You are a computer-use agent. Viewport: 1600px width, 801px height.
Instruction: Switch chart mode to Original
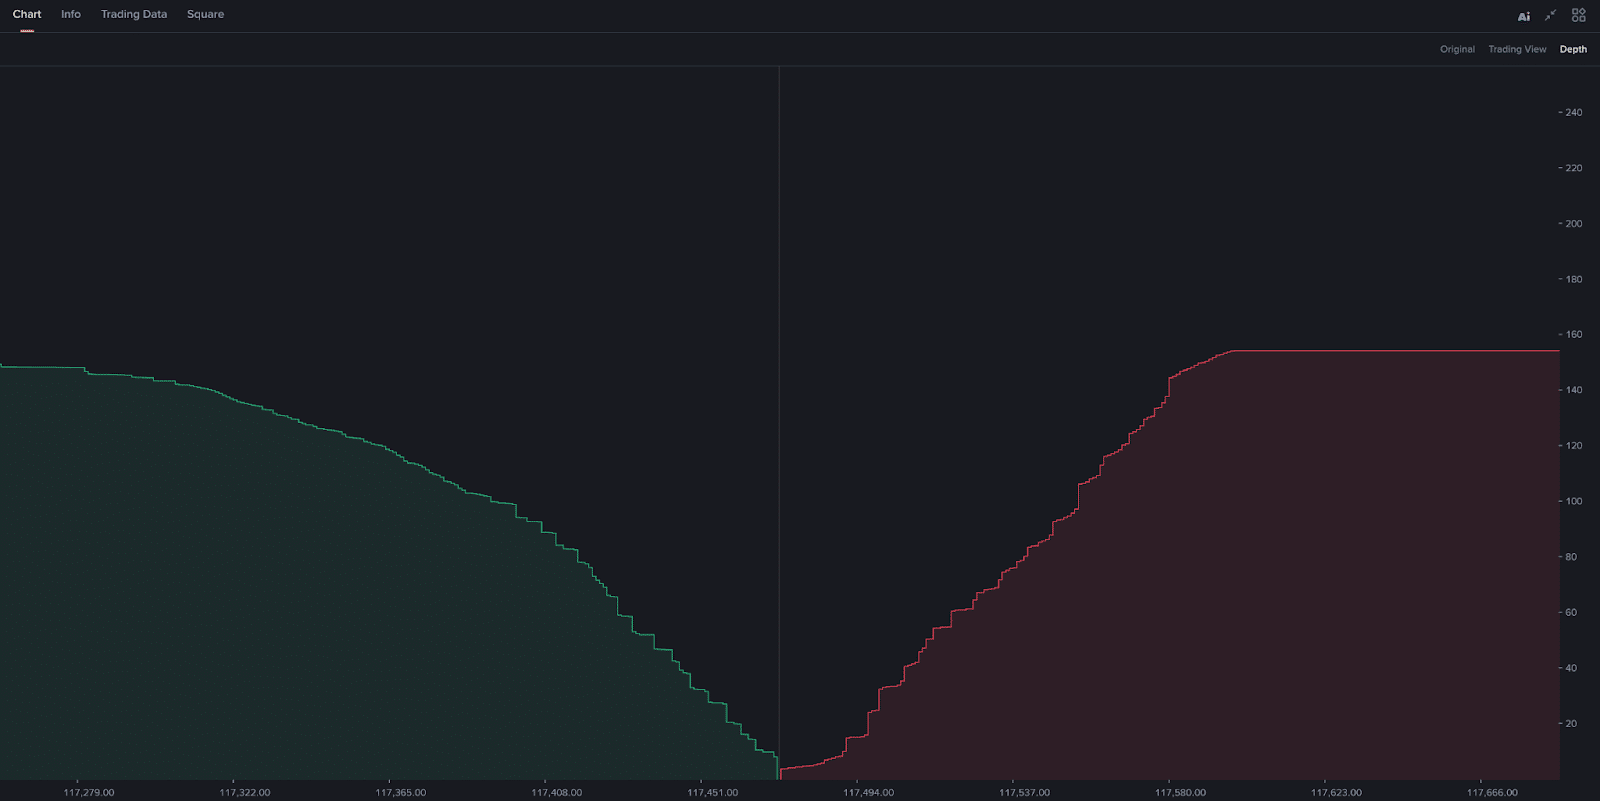coord(1457,49)
